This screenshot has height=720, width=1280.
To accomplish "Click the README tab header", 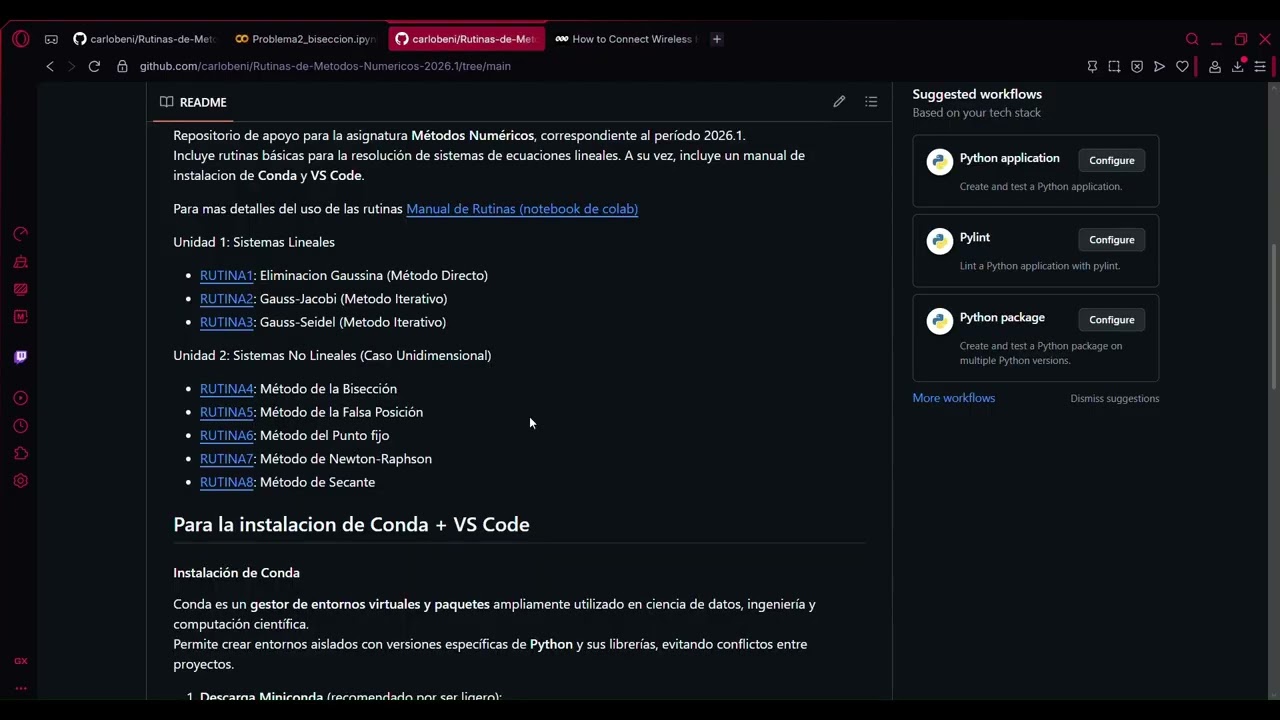I will 194,102.
